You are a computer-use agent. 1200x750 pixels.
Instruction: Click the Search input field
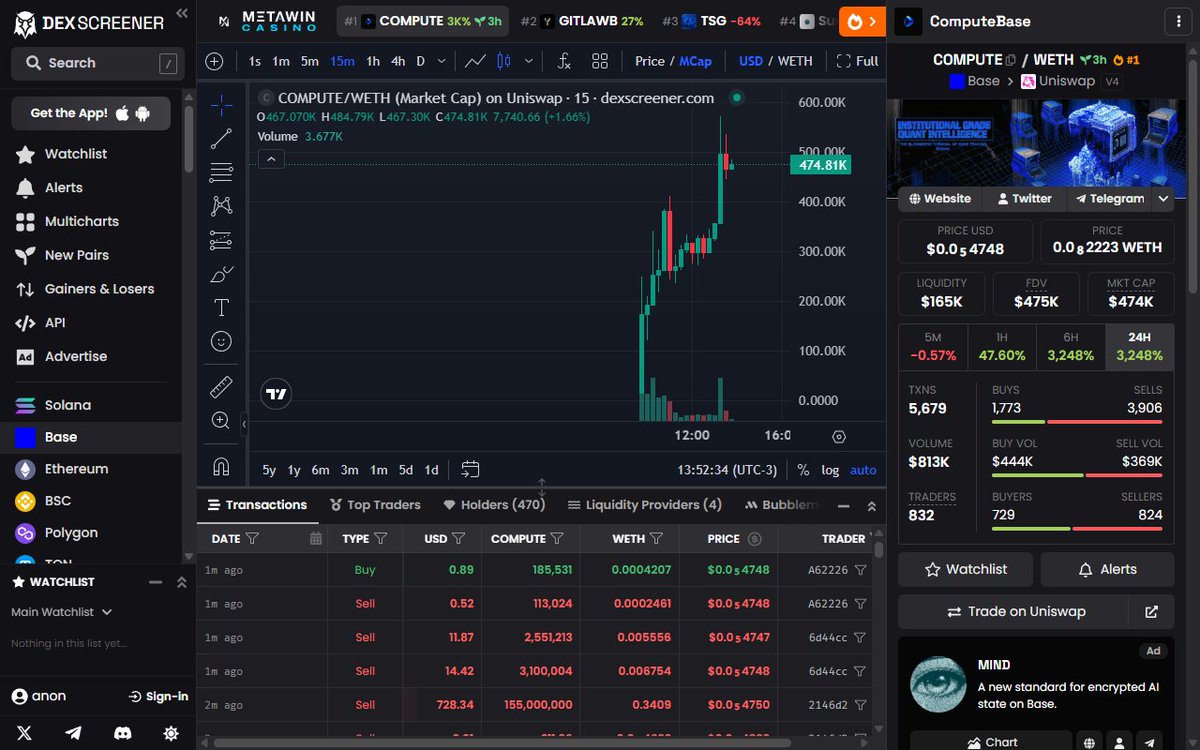point(98,63)
